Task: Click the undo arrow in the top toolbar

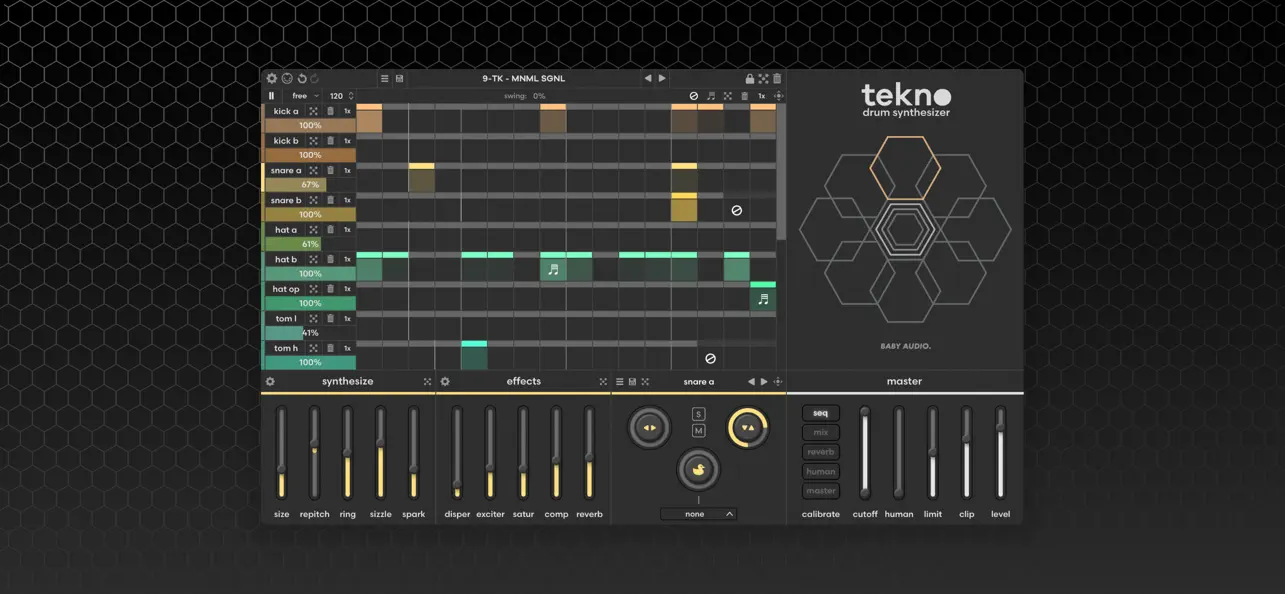Action: tap(301, 78)
